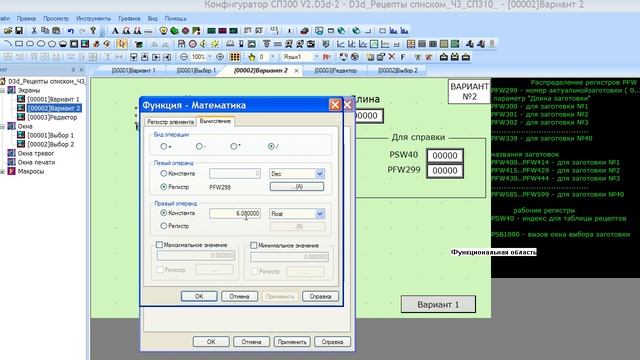Select the polygon drawing tool
Viewport: 640px width, 360px height.
point(52,44)
